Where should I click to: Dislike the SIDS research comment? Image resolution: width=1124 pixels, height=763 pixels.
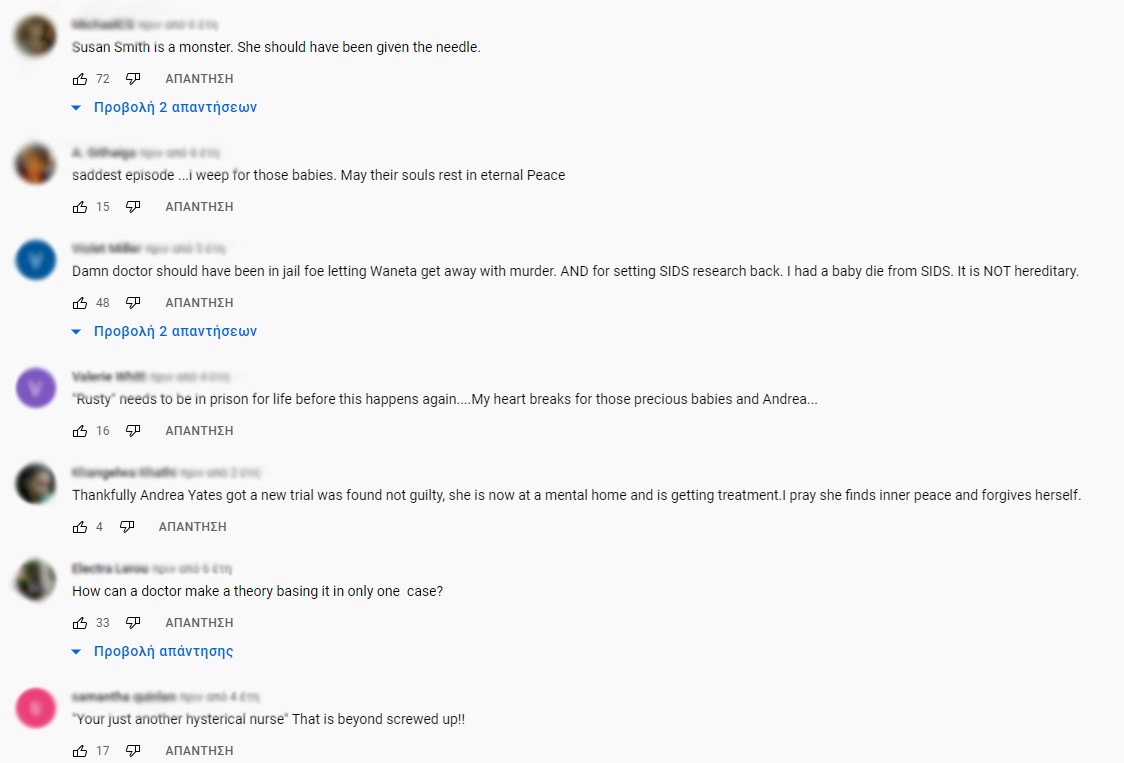point(133,303)
